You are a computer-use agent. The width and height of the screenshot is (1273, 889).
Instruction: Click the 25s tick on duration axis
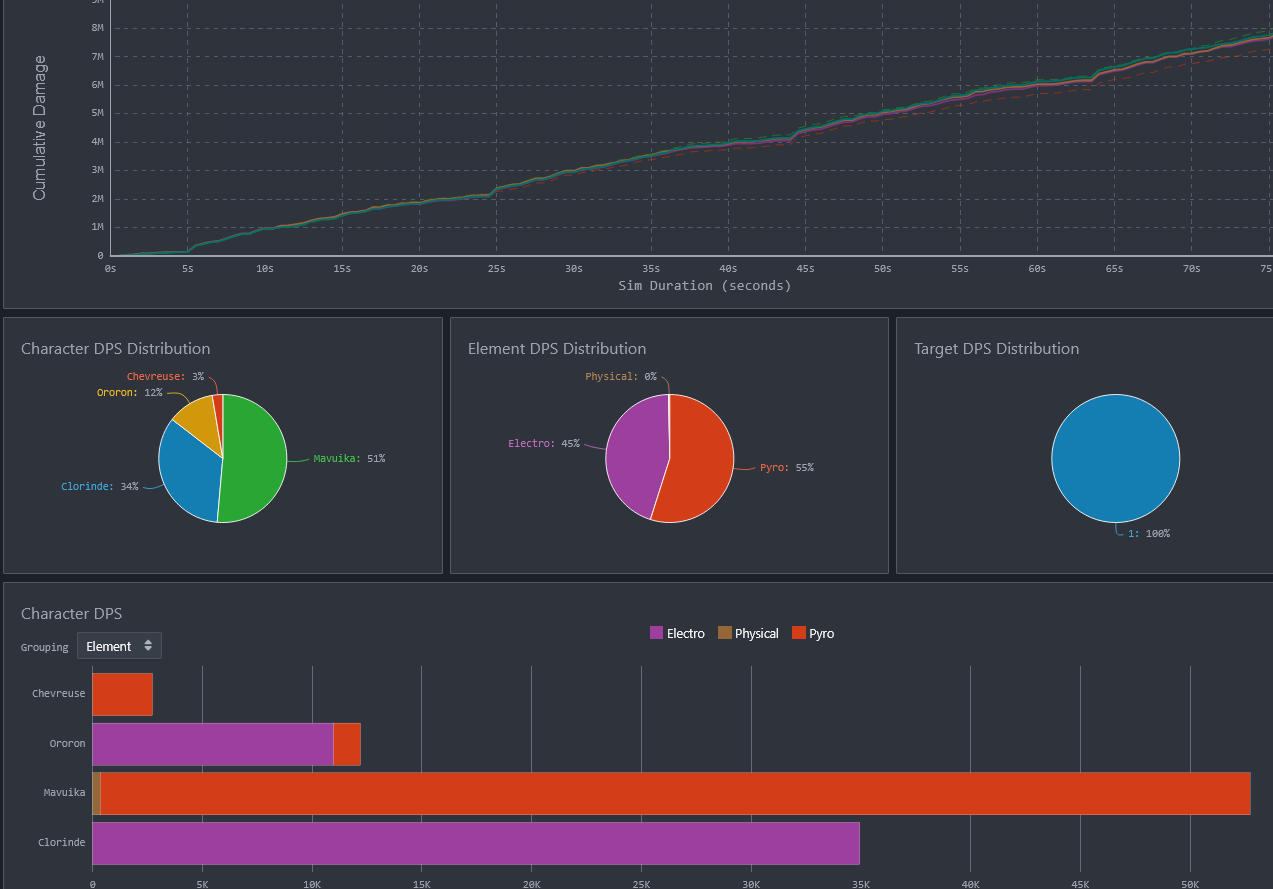[496, 269]
